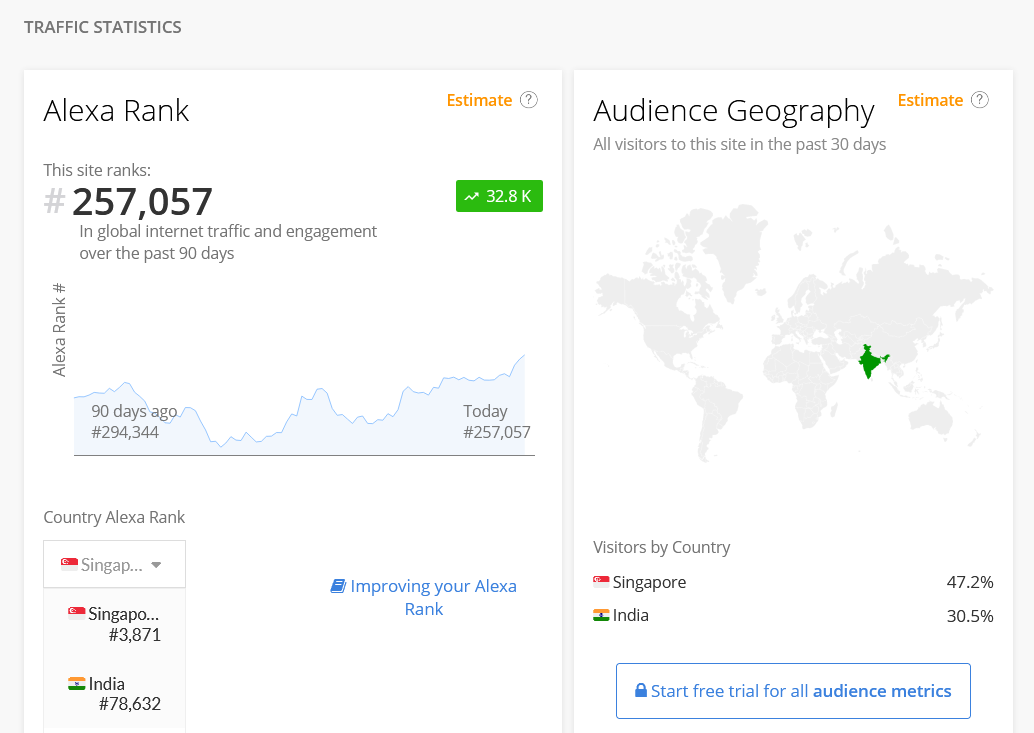The width and height of the screenshot is (1034, 733).
Task: Click the Estimate label in Audience Geography panel
Action: point(930,100)
